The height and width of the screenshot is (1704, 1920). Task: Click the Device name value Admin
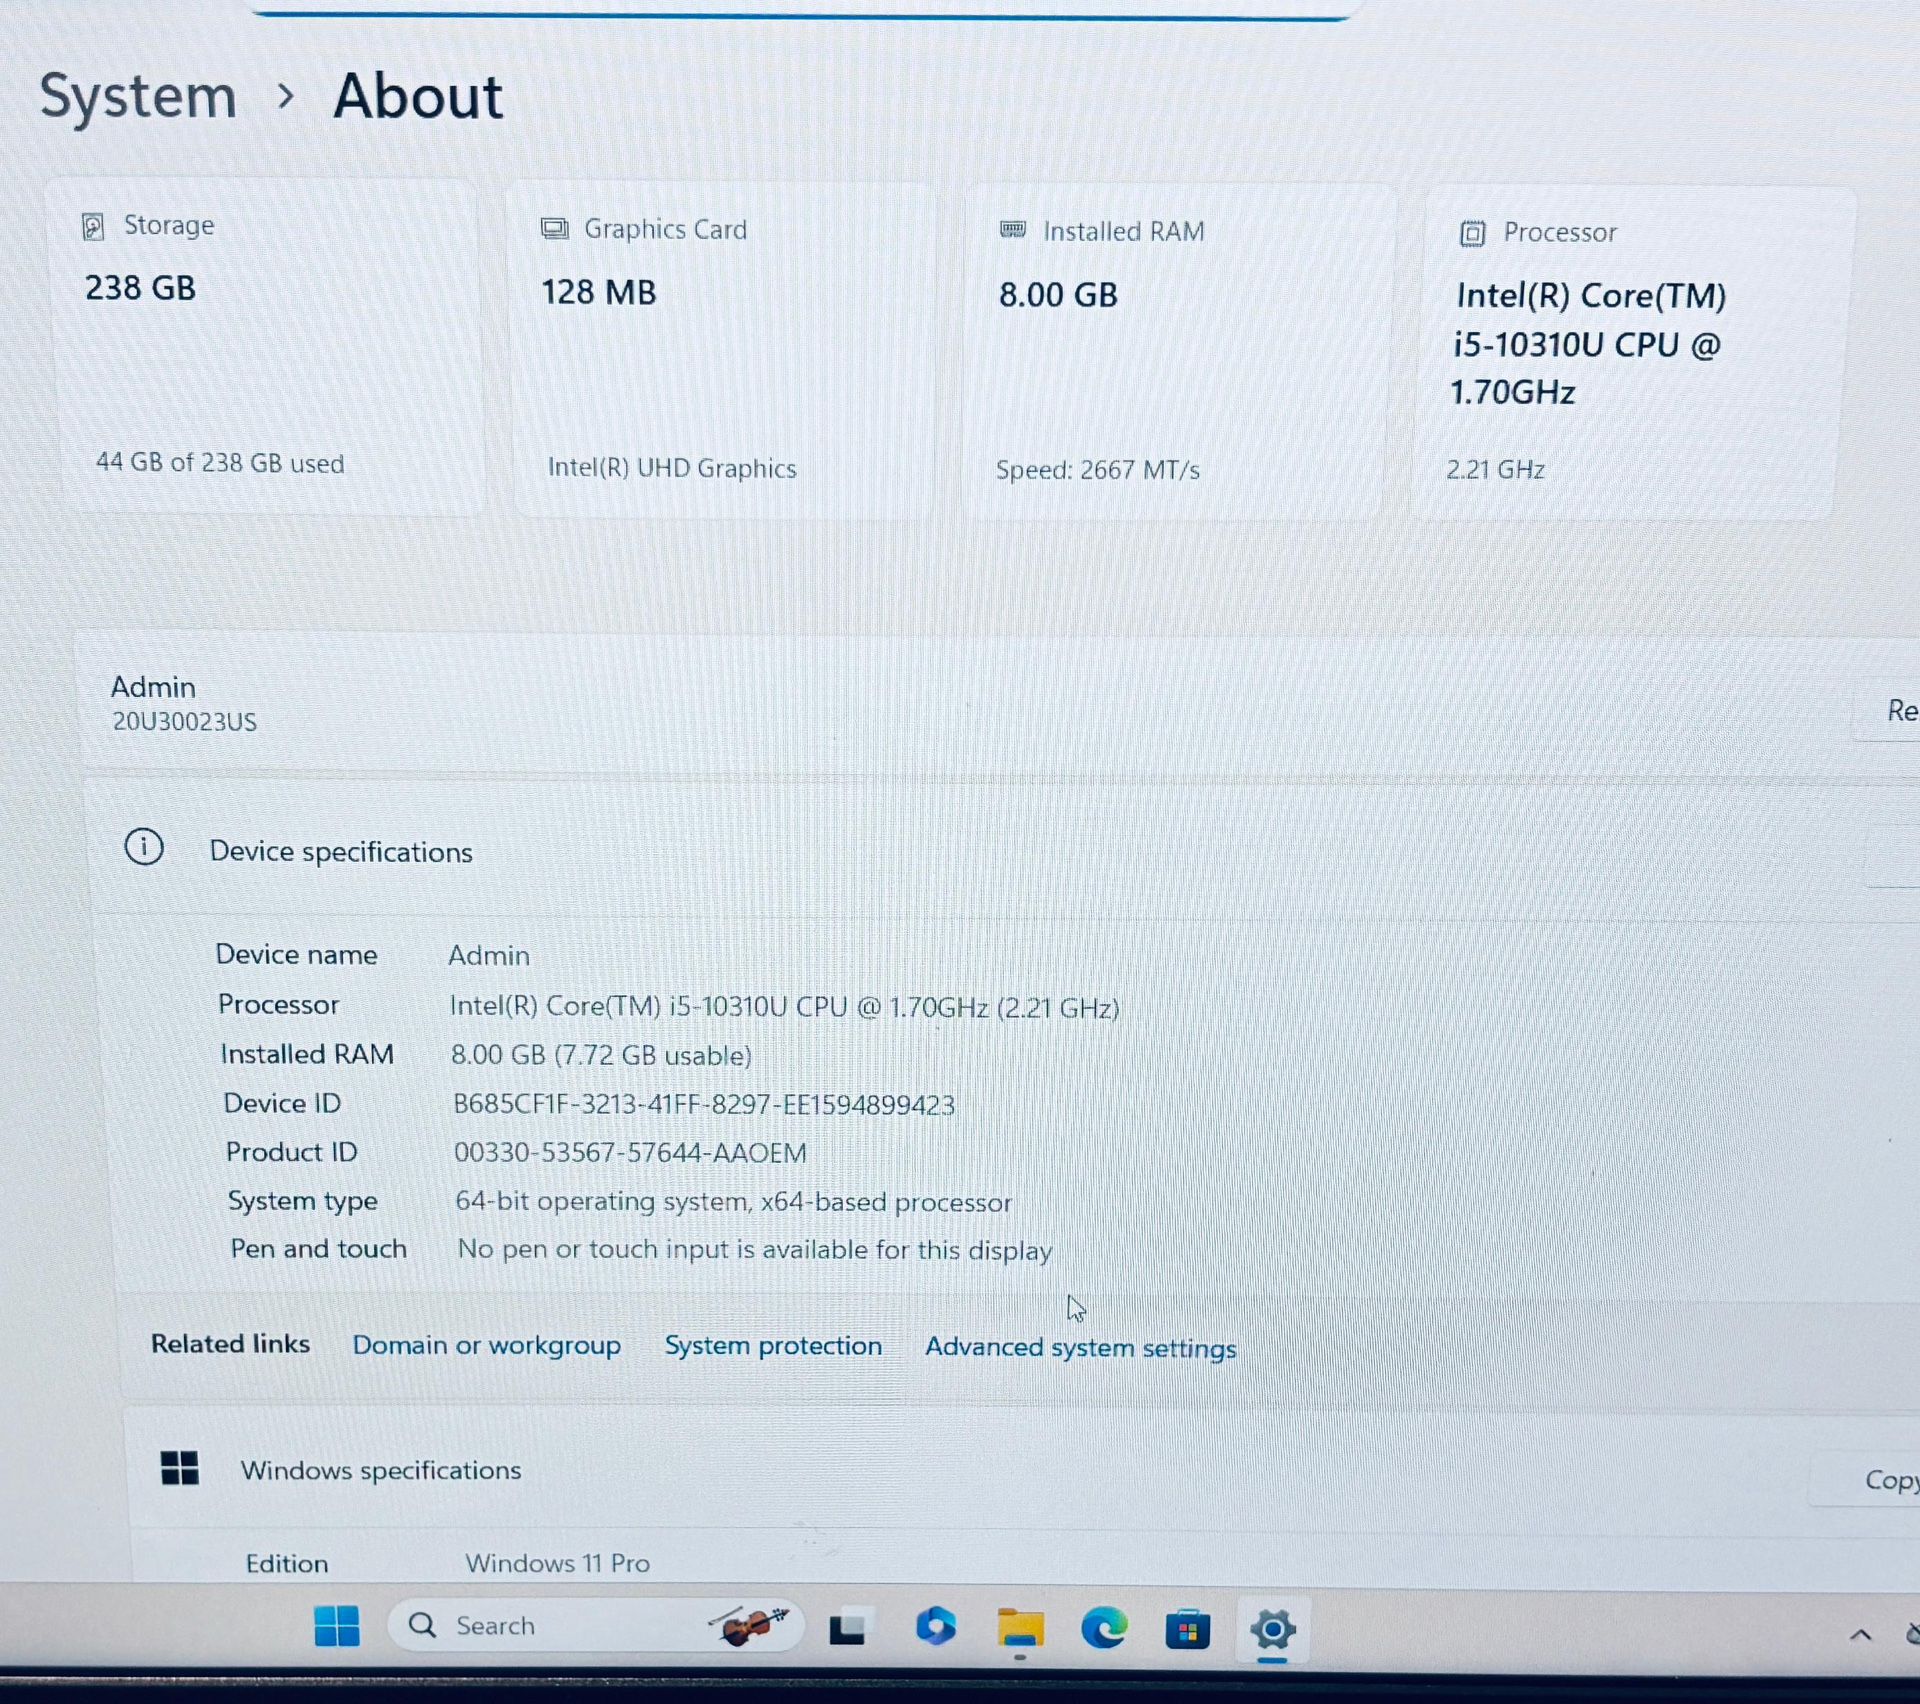coord(488,956)
